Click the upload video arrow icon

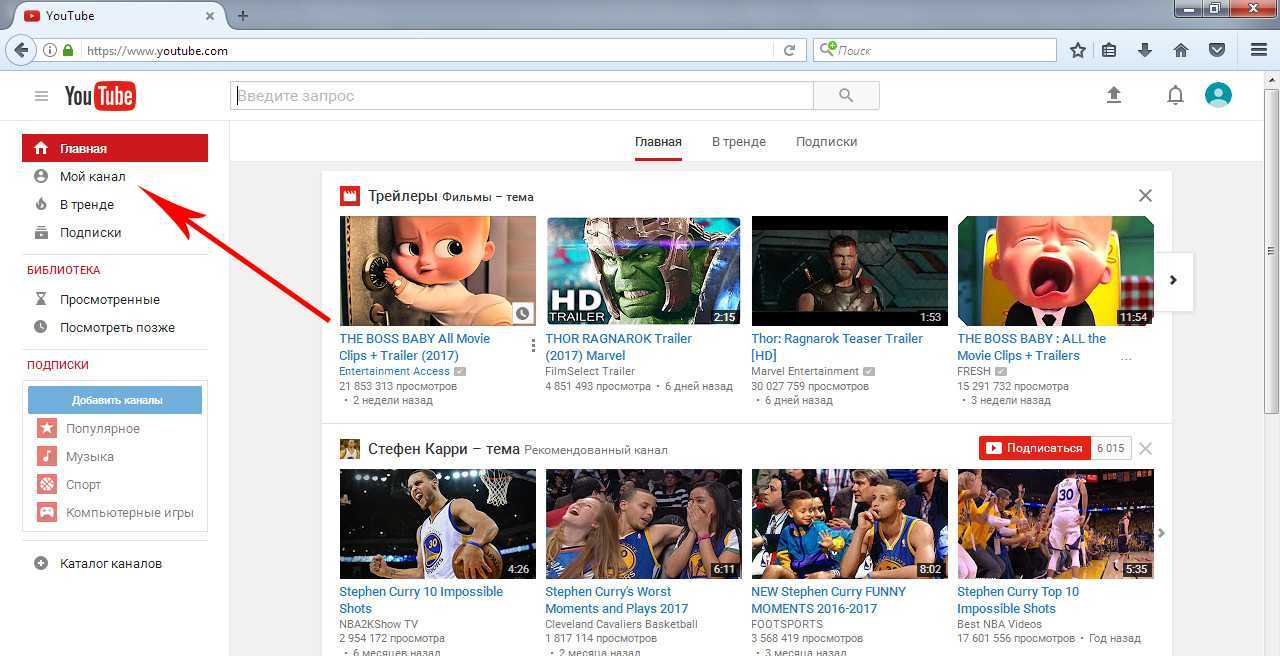pos(1114,95)
